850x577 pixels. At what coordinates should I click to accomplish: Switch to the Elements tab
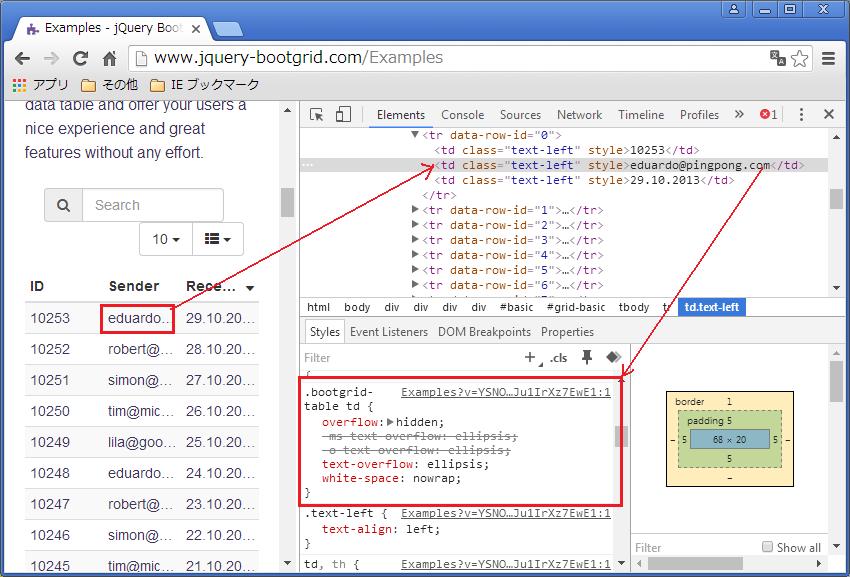point(401,114)
